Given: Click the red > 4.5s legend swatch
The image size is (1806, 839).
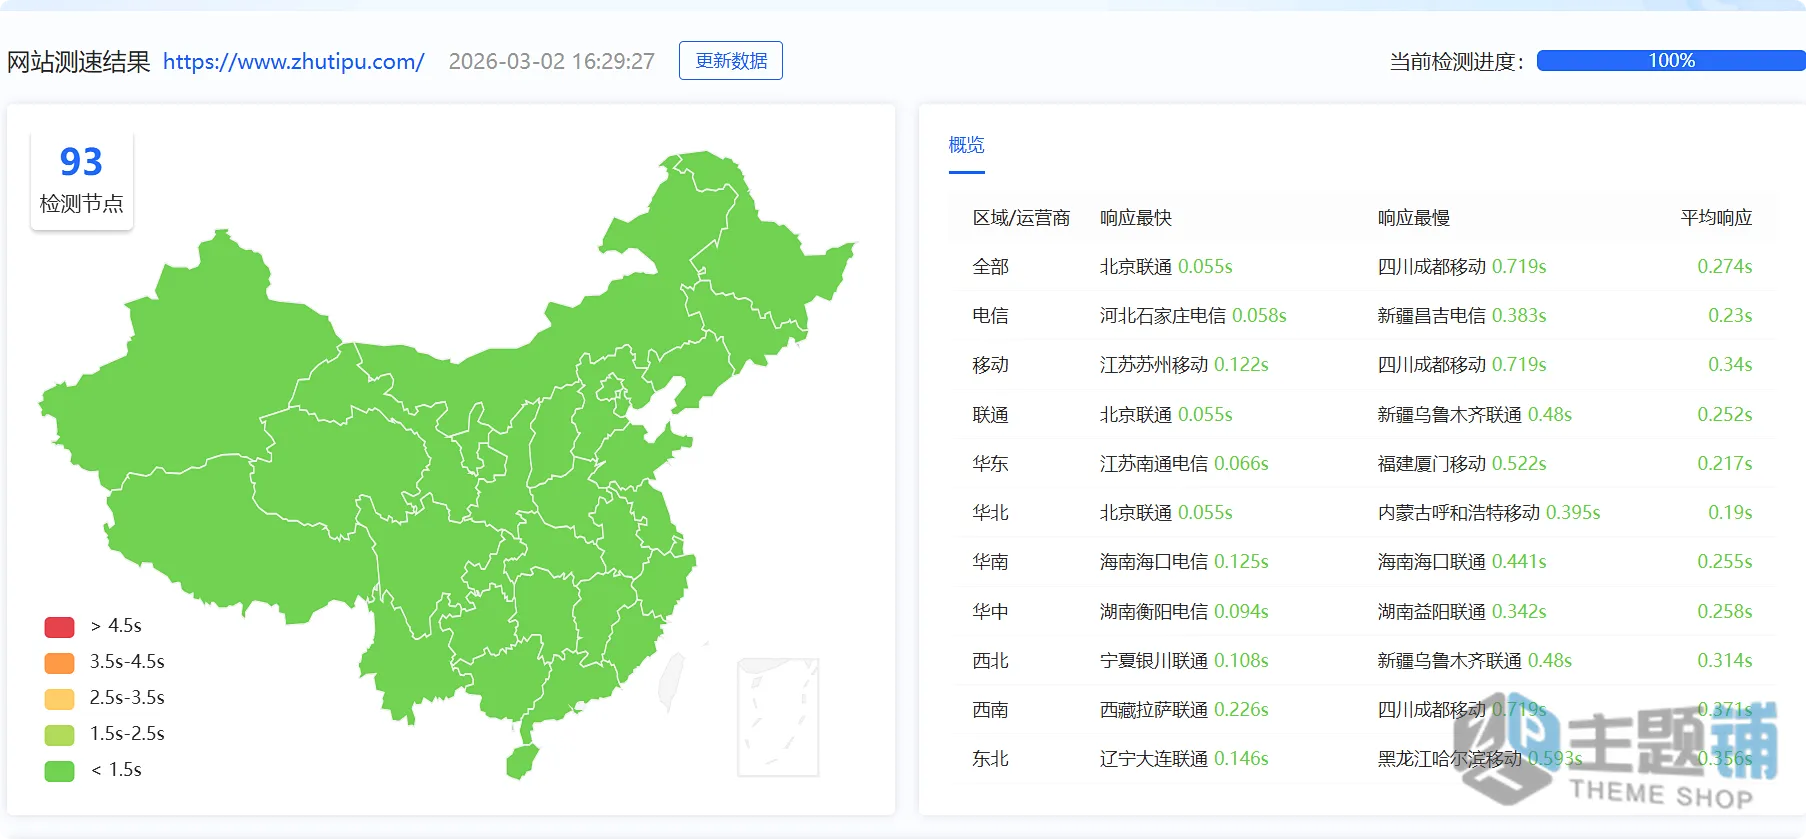Looking at the screenshot, I should coord(60,626).
